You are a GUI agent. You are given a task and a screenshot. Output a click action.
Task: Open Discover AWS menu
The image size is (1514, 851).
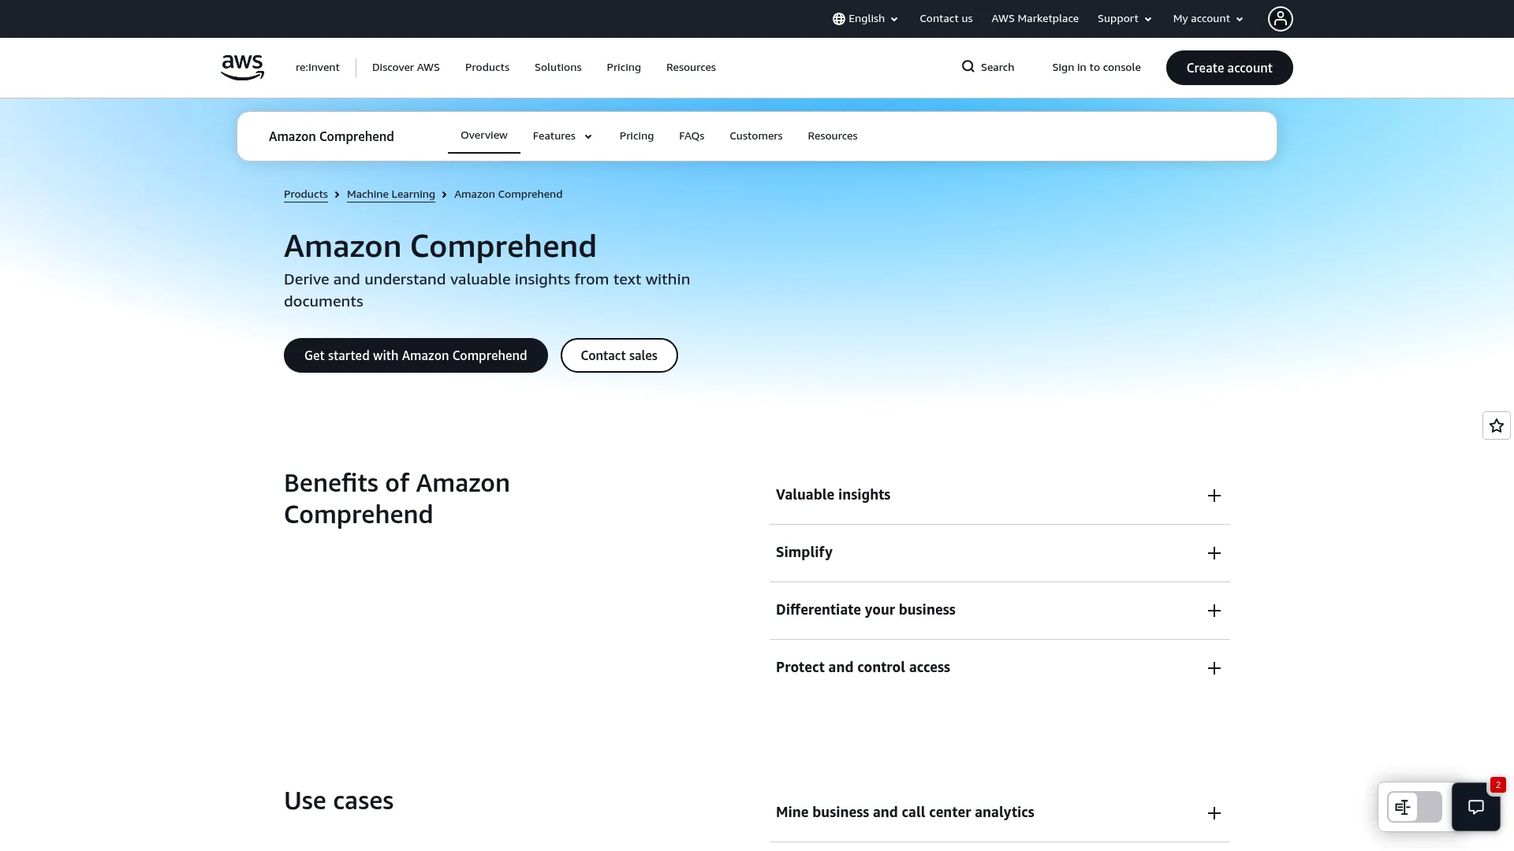point(406,67)
